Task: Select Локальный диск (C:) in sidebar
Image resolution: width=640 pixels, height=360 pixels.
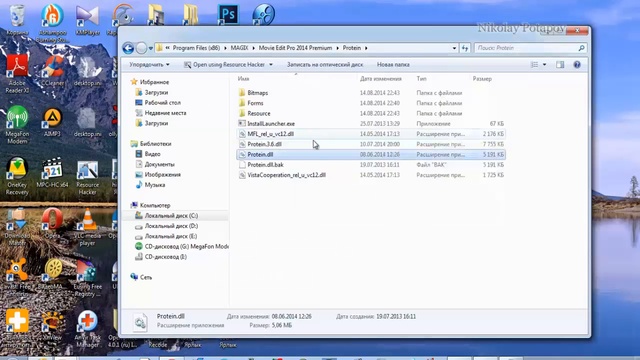Action: click(171, 216)
